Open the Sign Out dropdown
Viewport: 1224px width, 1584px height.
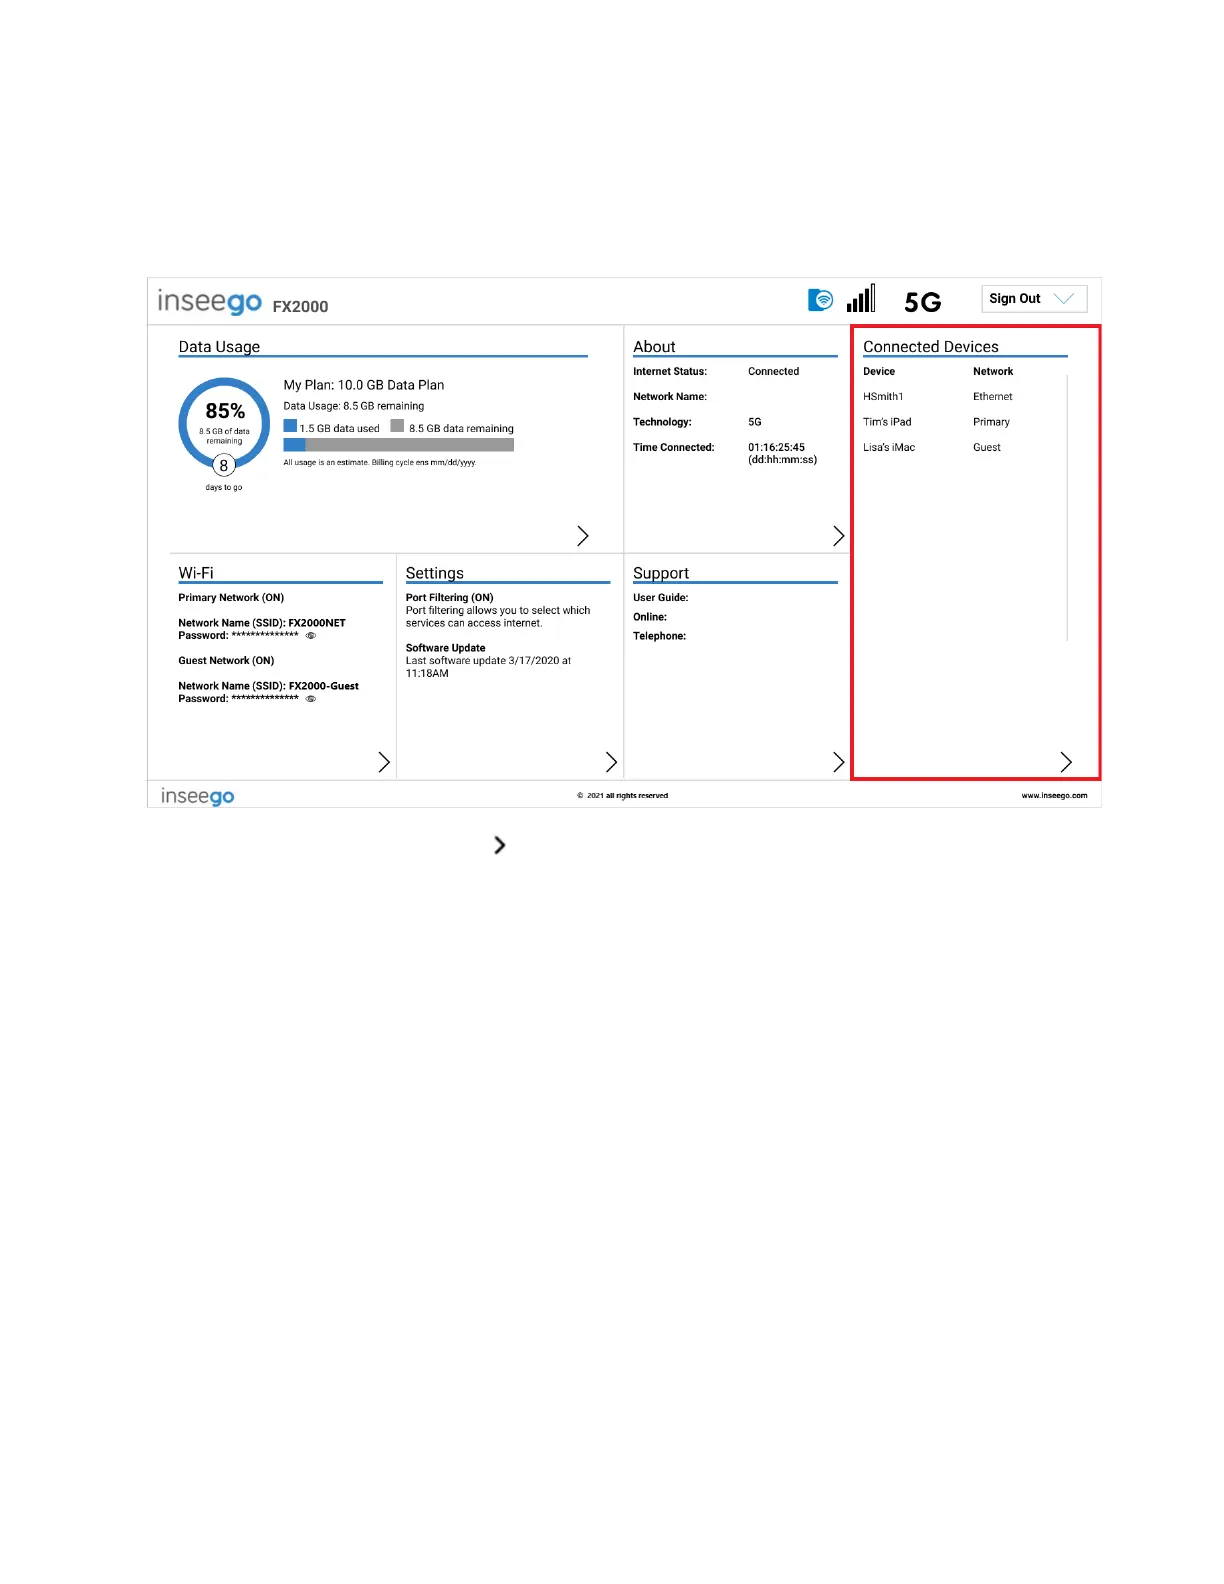pos(1034,298)
